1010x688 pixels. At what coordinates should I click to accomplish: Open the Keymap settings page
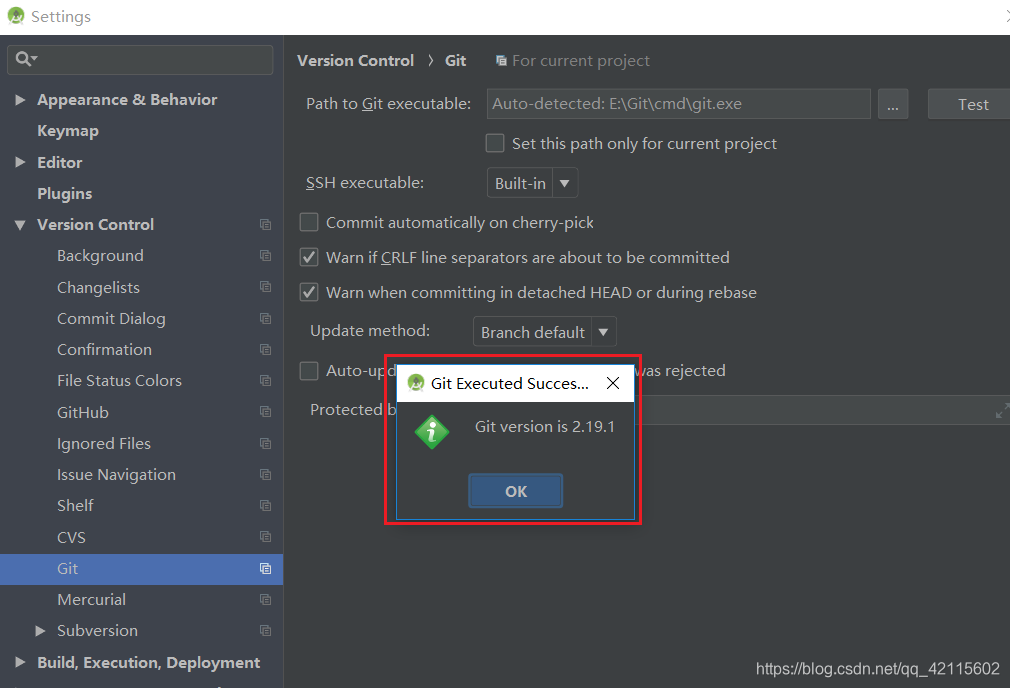[x=68, y=131]
